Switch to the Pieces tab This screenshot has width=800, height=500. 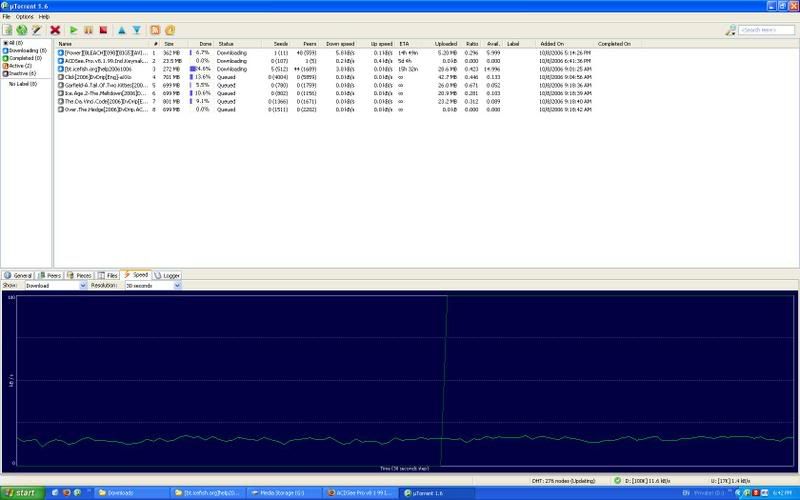(x=79, y=276)
